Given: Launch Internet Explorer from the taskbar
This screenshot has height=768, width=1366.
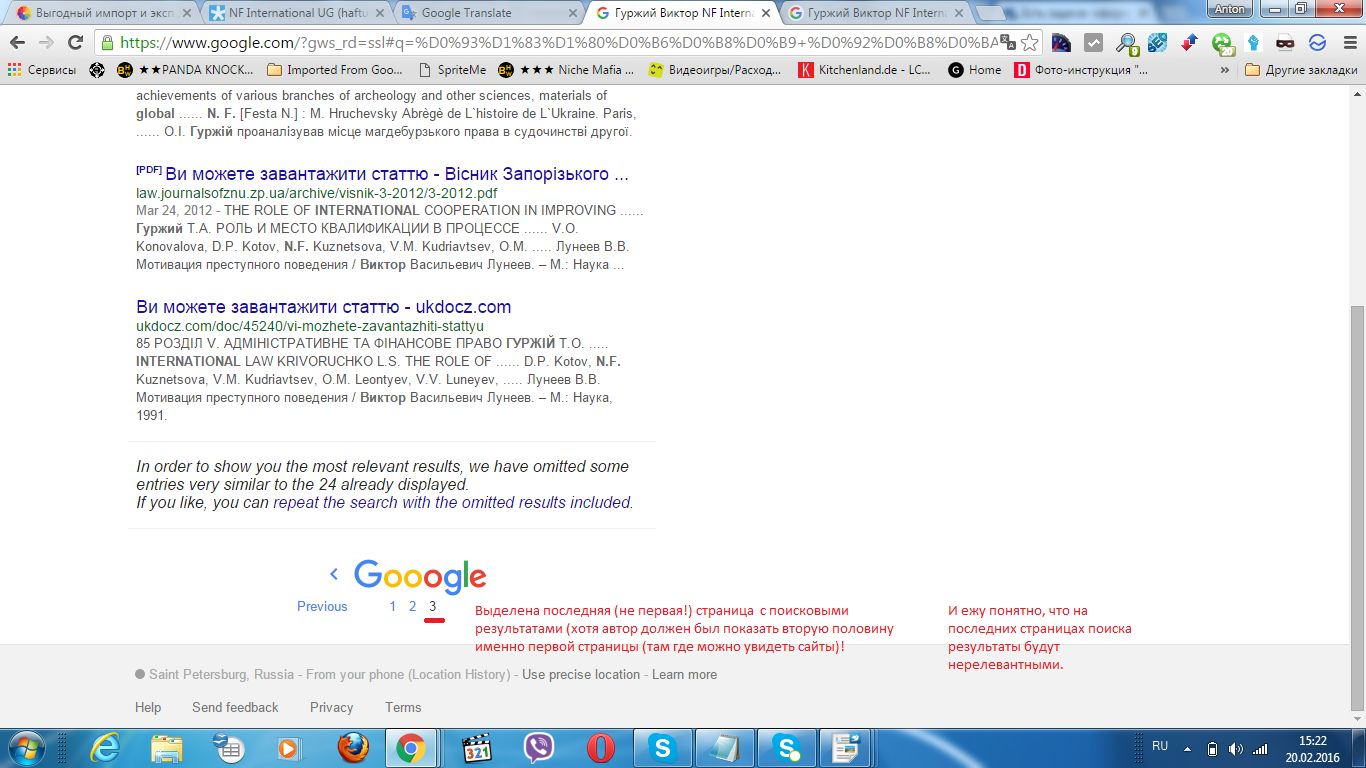Looking at the screenshot, I should 103,747.
